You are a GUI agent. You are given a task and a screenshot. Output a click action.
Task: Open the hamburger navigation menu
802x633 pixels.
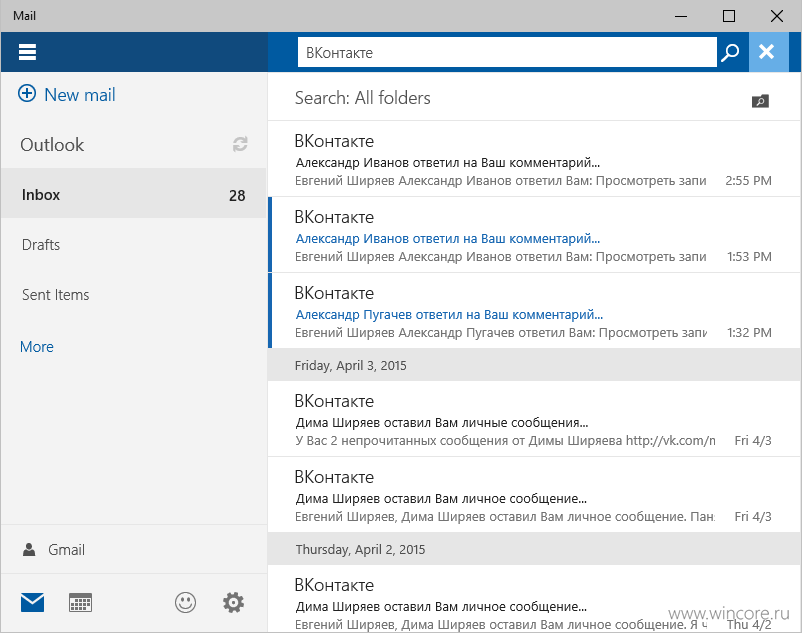(x=27, y=52)
